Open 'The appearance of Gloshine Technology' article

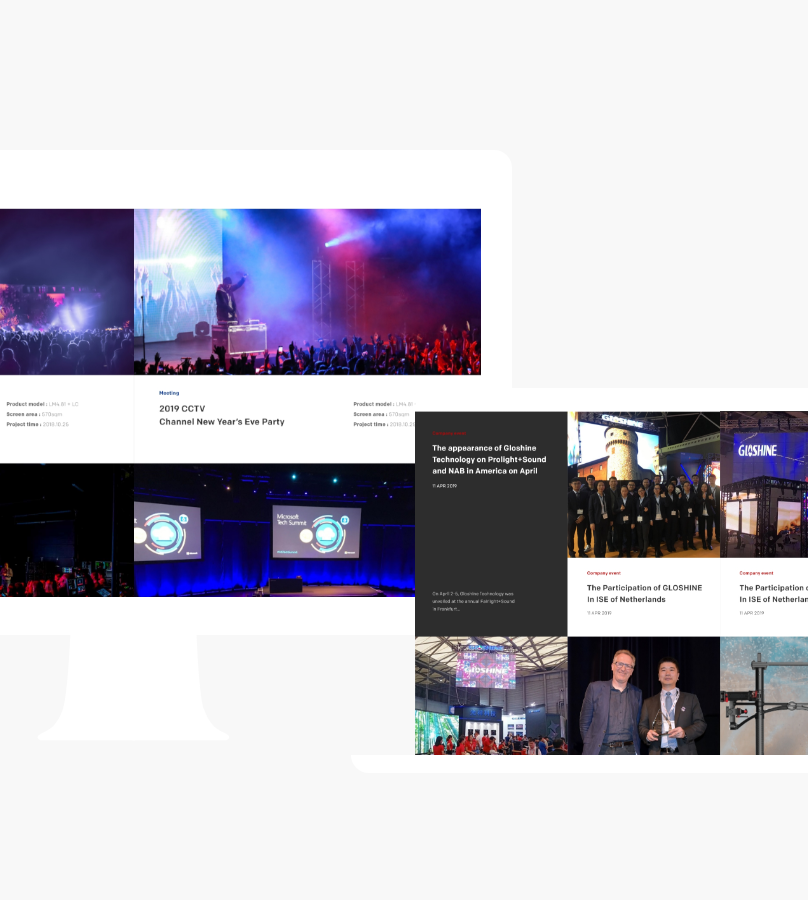tap(489, 459)
